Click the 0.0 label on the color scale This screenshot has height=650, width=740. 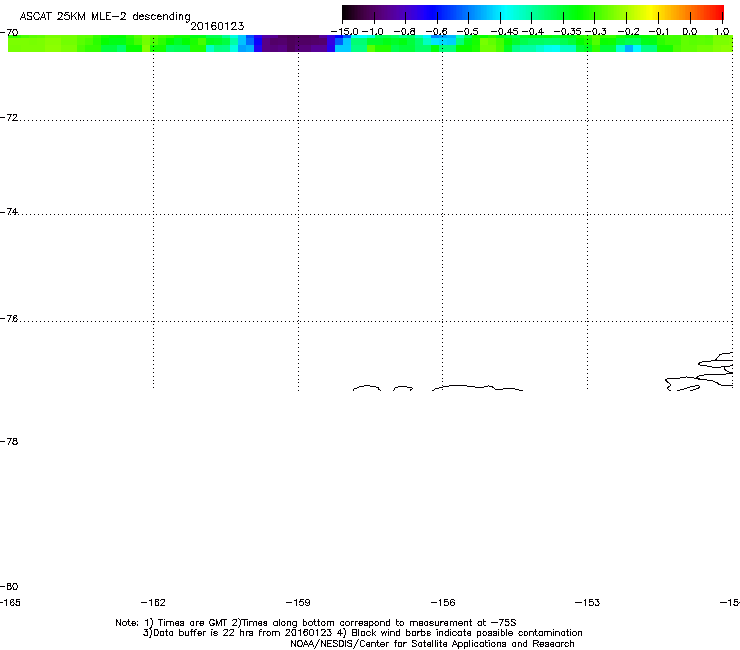(x=690, y=32)
